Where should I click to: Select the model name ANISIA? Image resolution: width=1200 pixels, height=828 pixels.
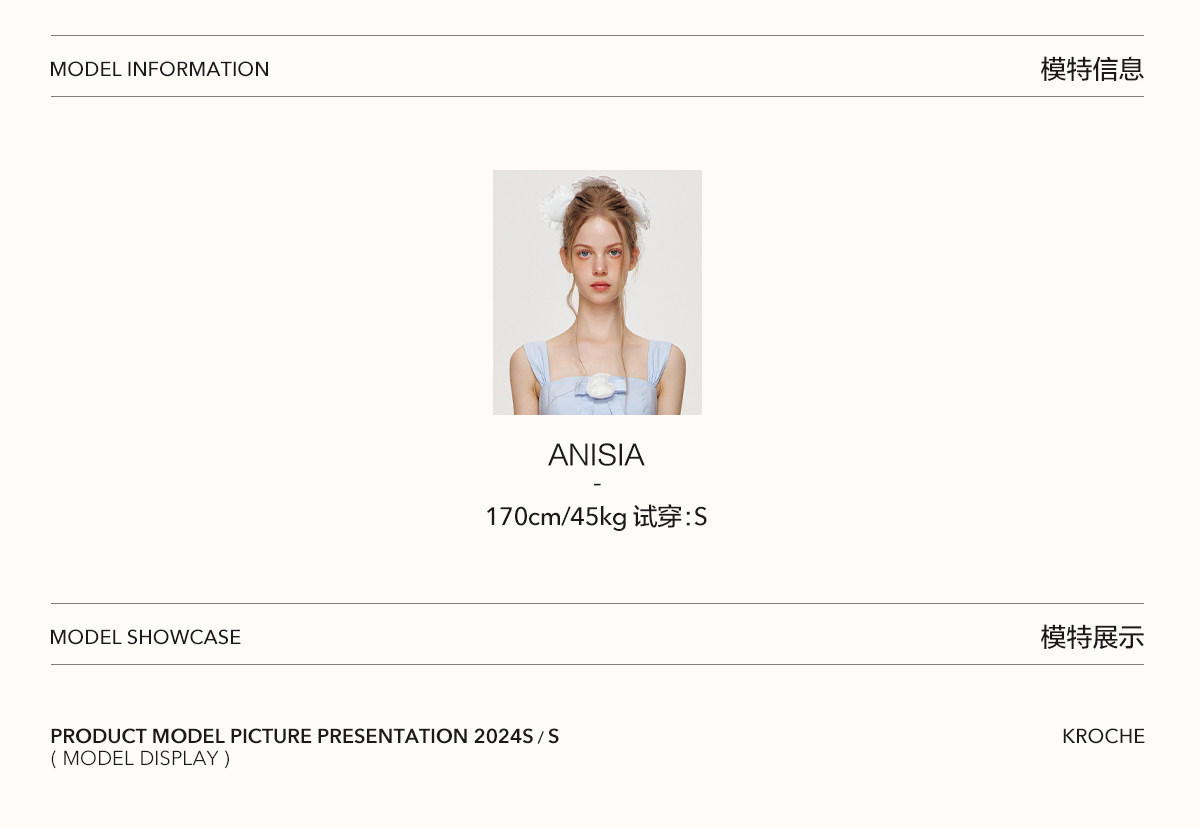(x=596, y=455)
